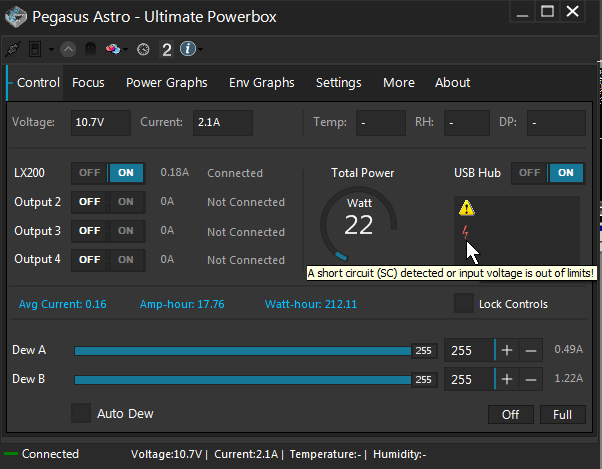This screenshot has height=469, width=602.
Task: Increase Dew B with plus button
Action: click(x=507, y=379)
